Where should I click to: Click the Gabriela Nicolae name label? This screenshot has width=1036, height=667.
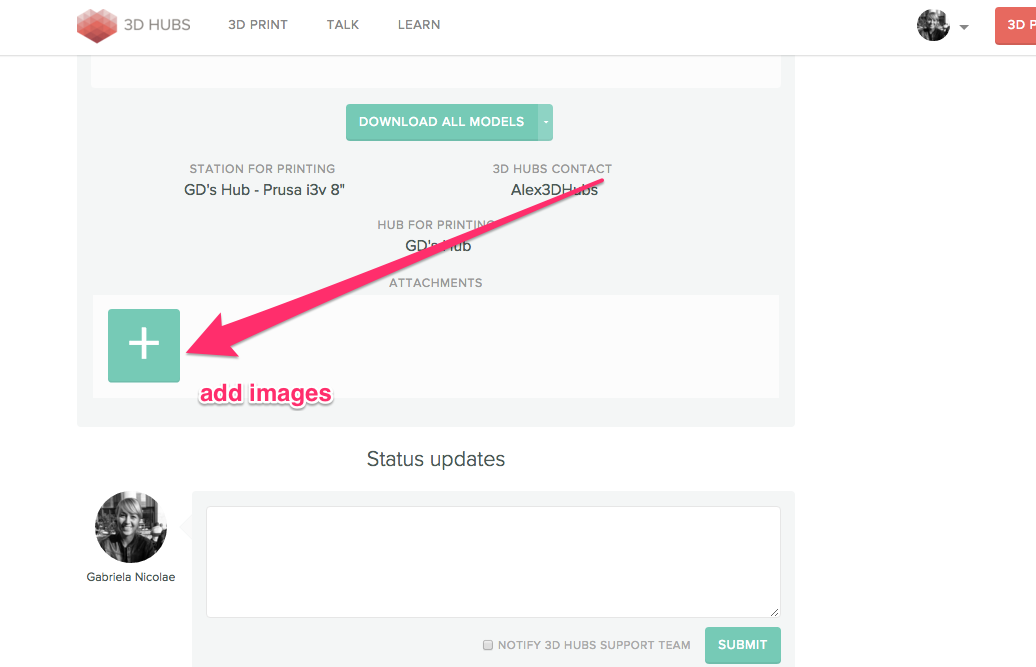130,577
